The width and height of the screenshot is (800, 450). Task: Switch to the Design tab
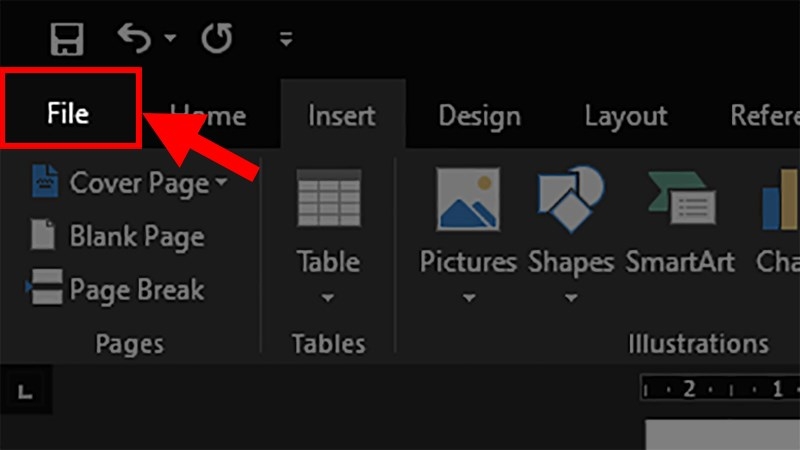[479, 116]
